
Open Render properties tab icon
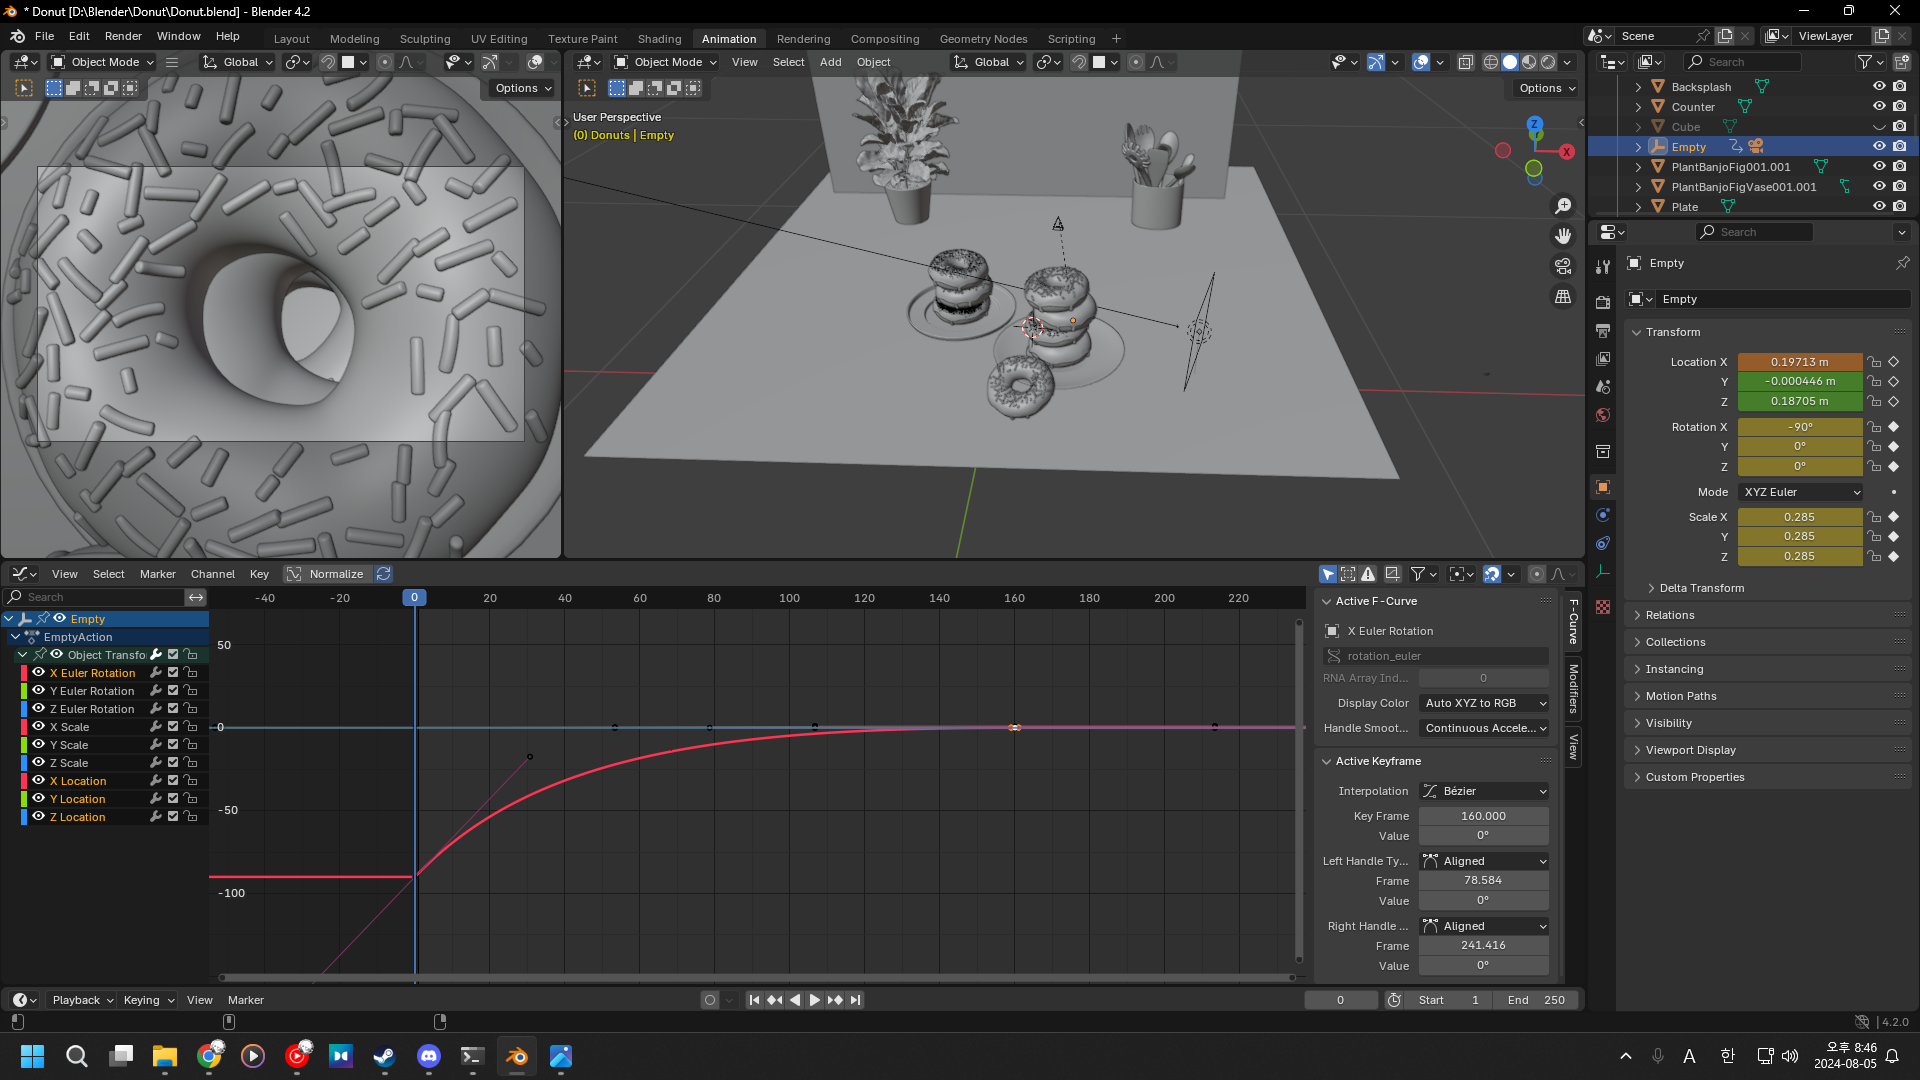[x=1603, y=302]
